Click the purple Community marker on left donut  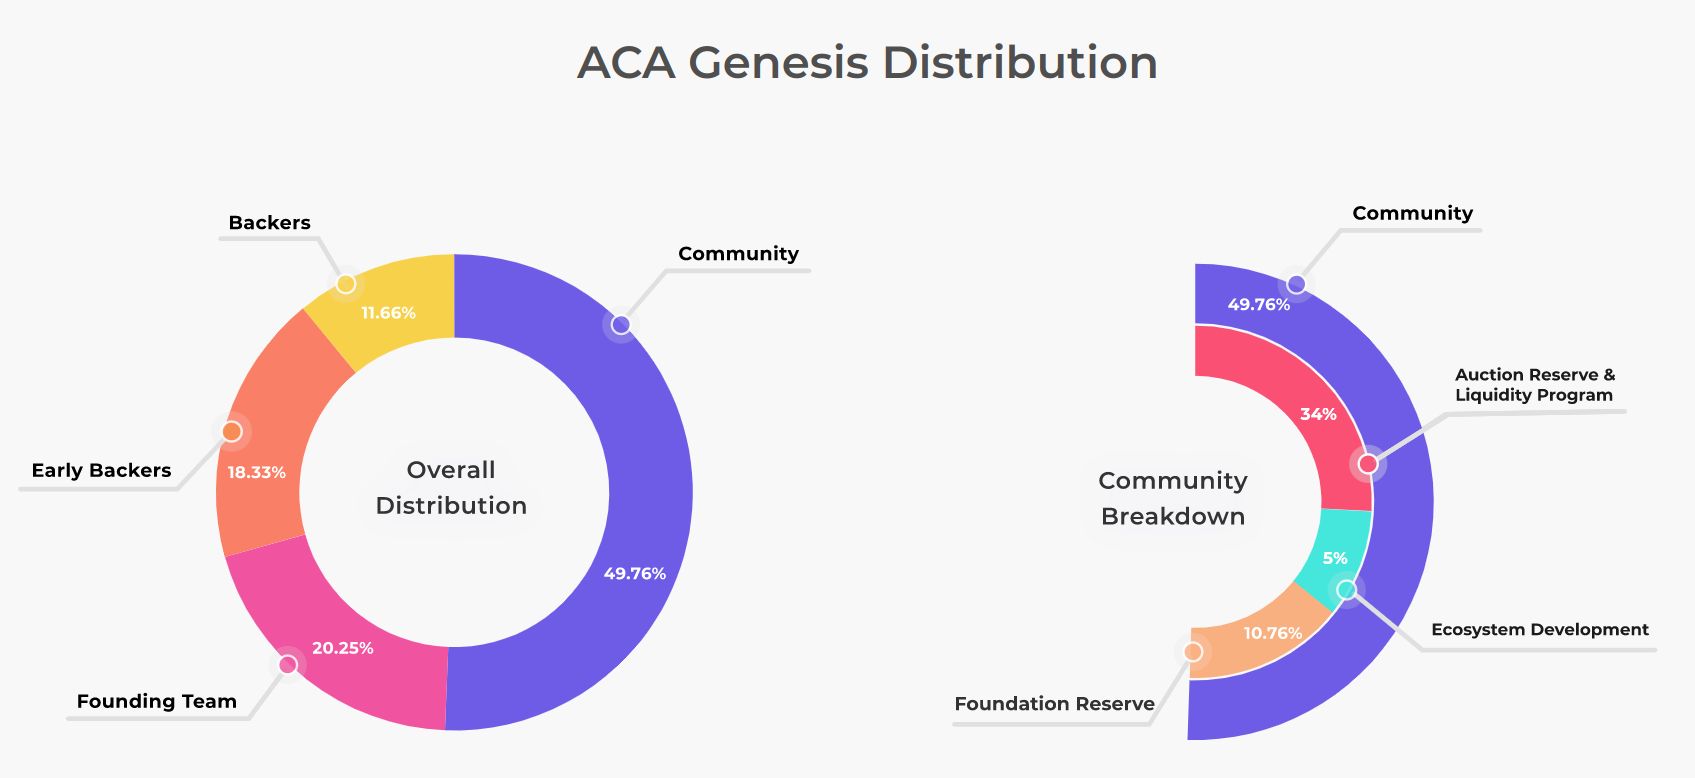(621, 324)
